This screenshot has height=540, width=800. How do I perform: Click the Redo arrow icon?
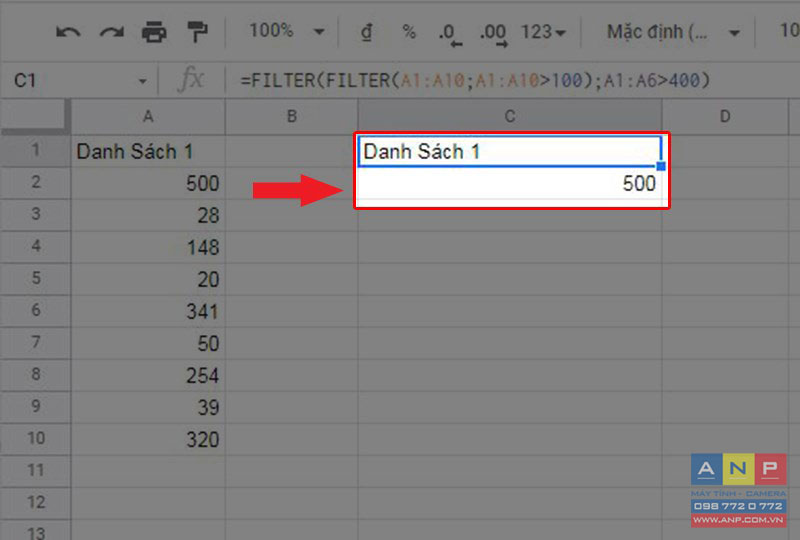pyautogui.click(x=112, y=33)
